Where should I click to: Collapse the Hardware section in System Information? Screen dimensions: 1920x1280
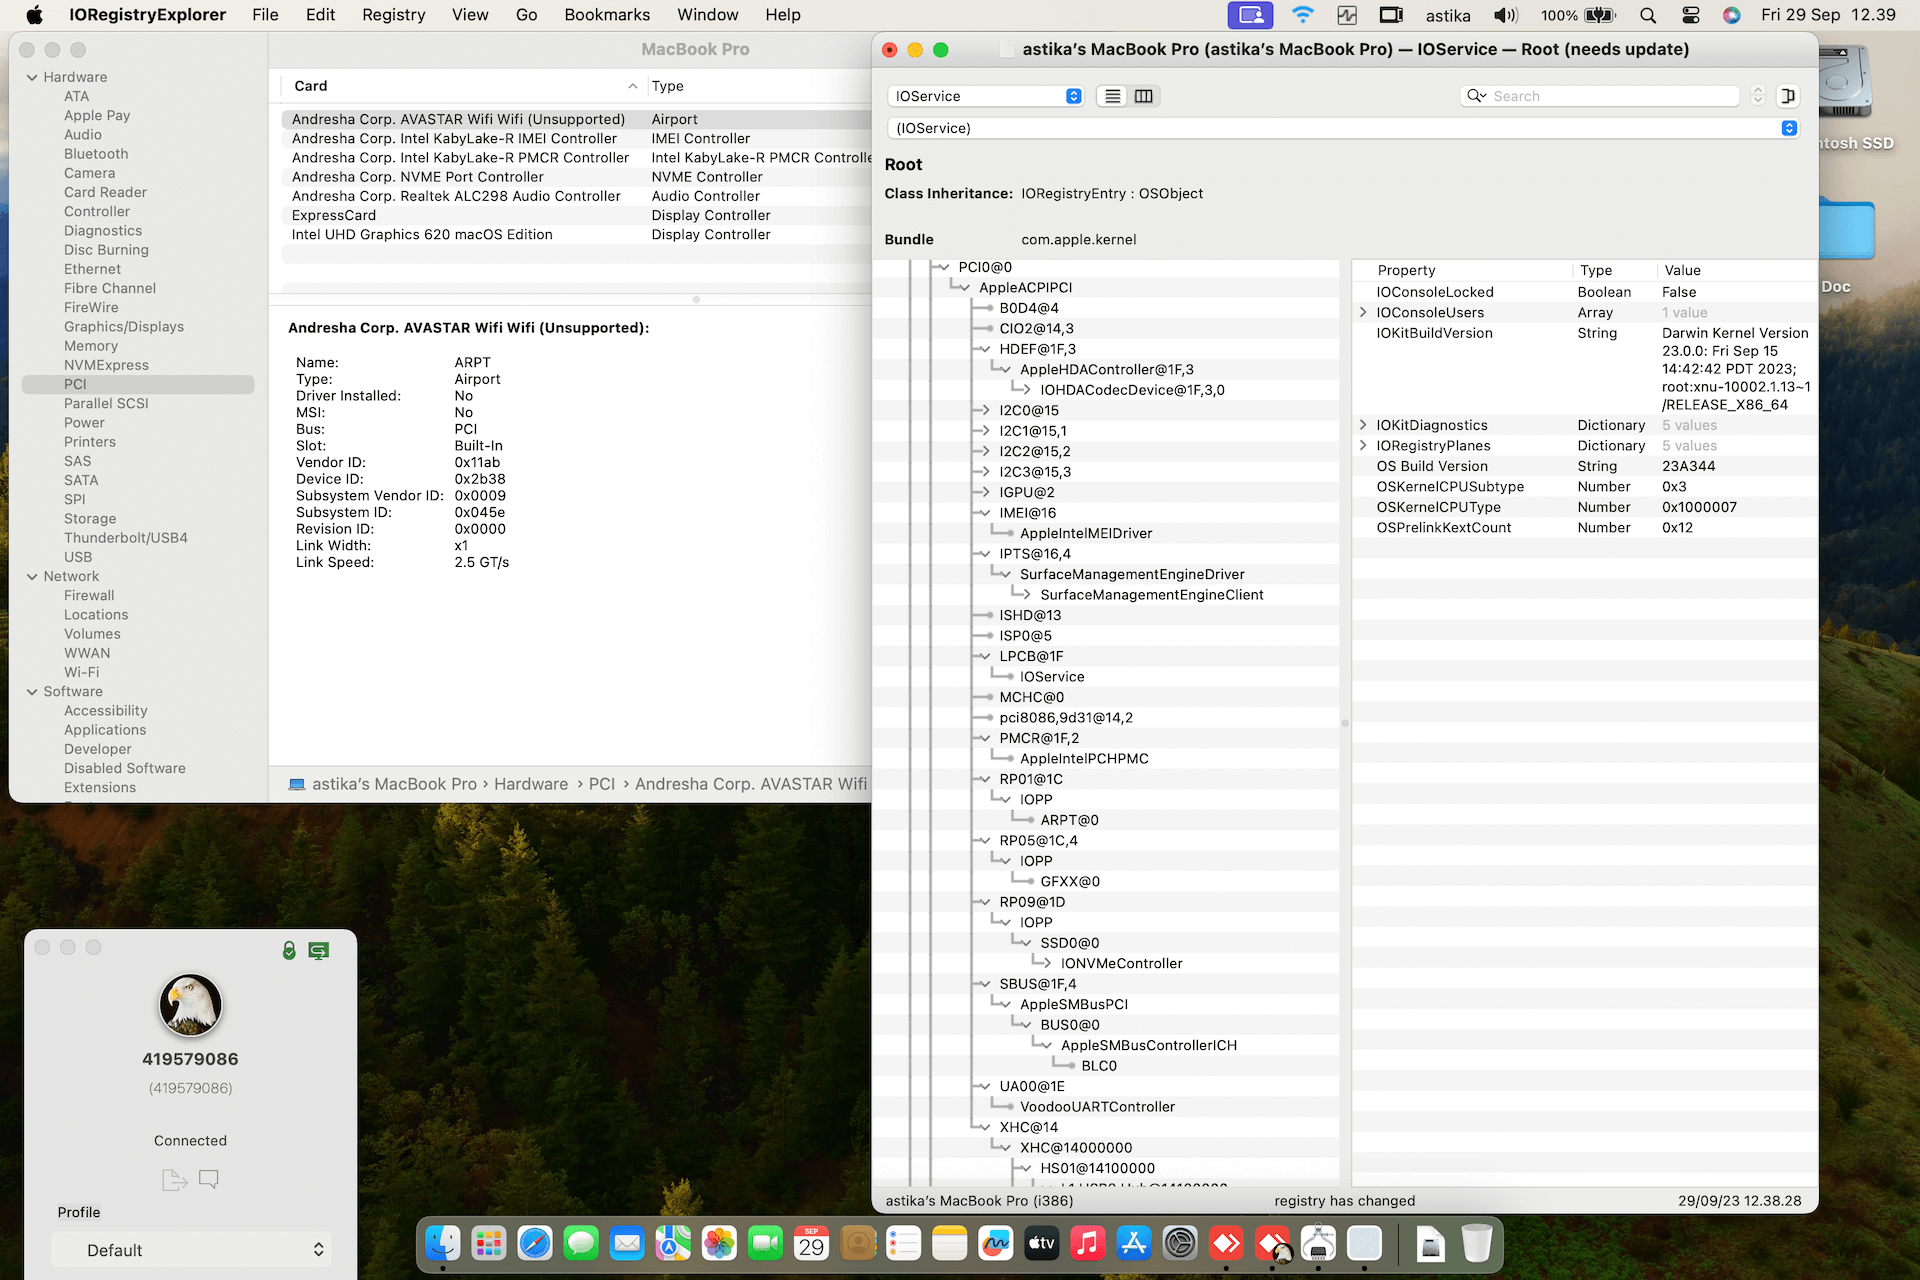33,77
